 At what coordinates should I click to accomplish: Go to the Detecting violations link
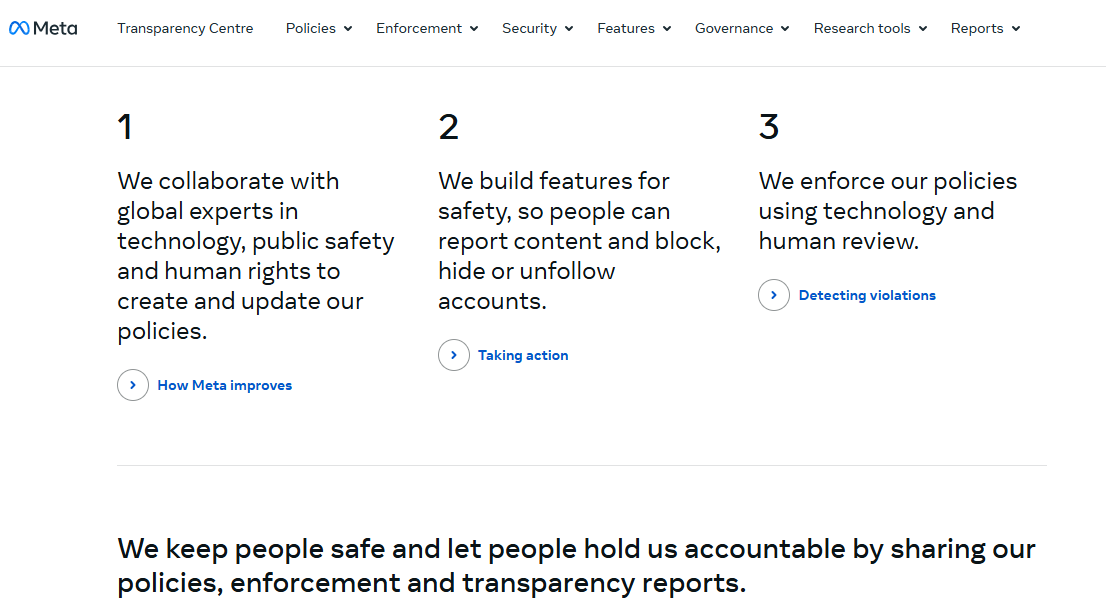867,295
